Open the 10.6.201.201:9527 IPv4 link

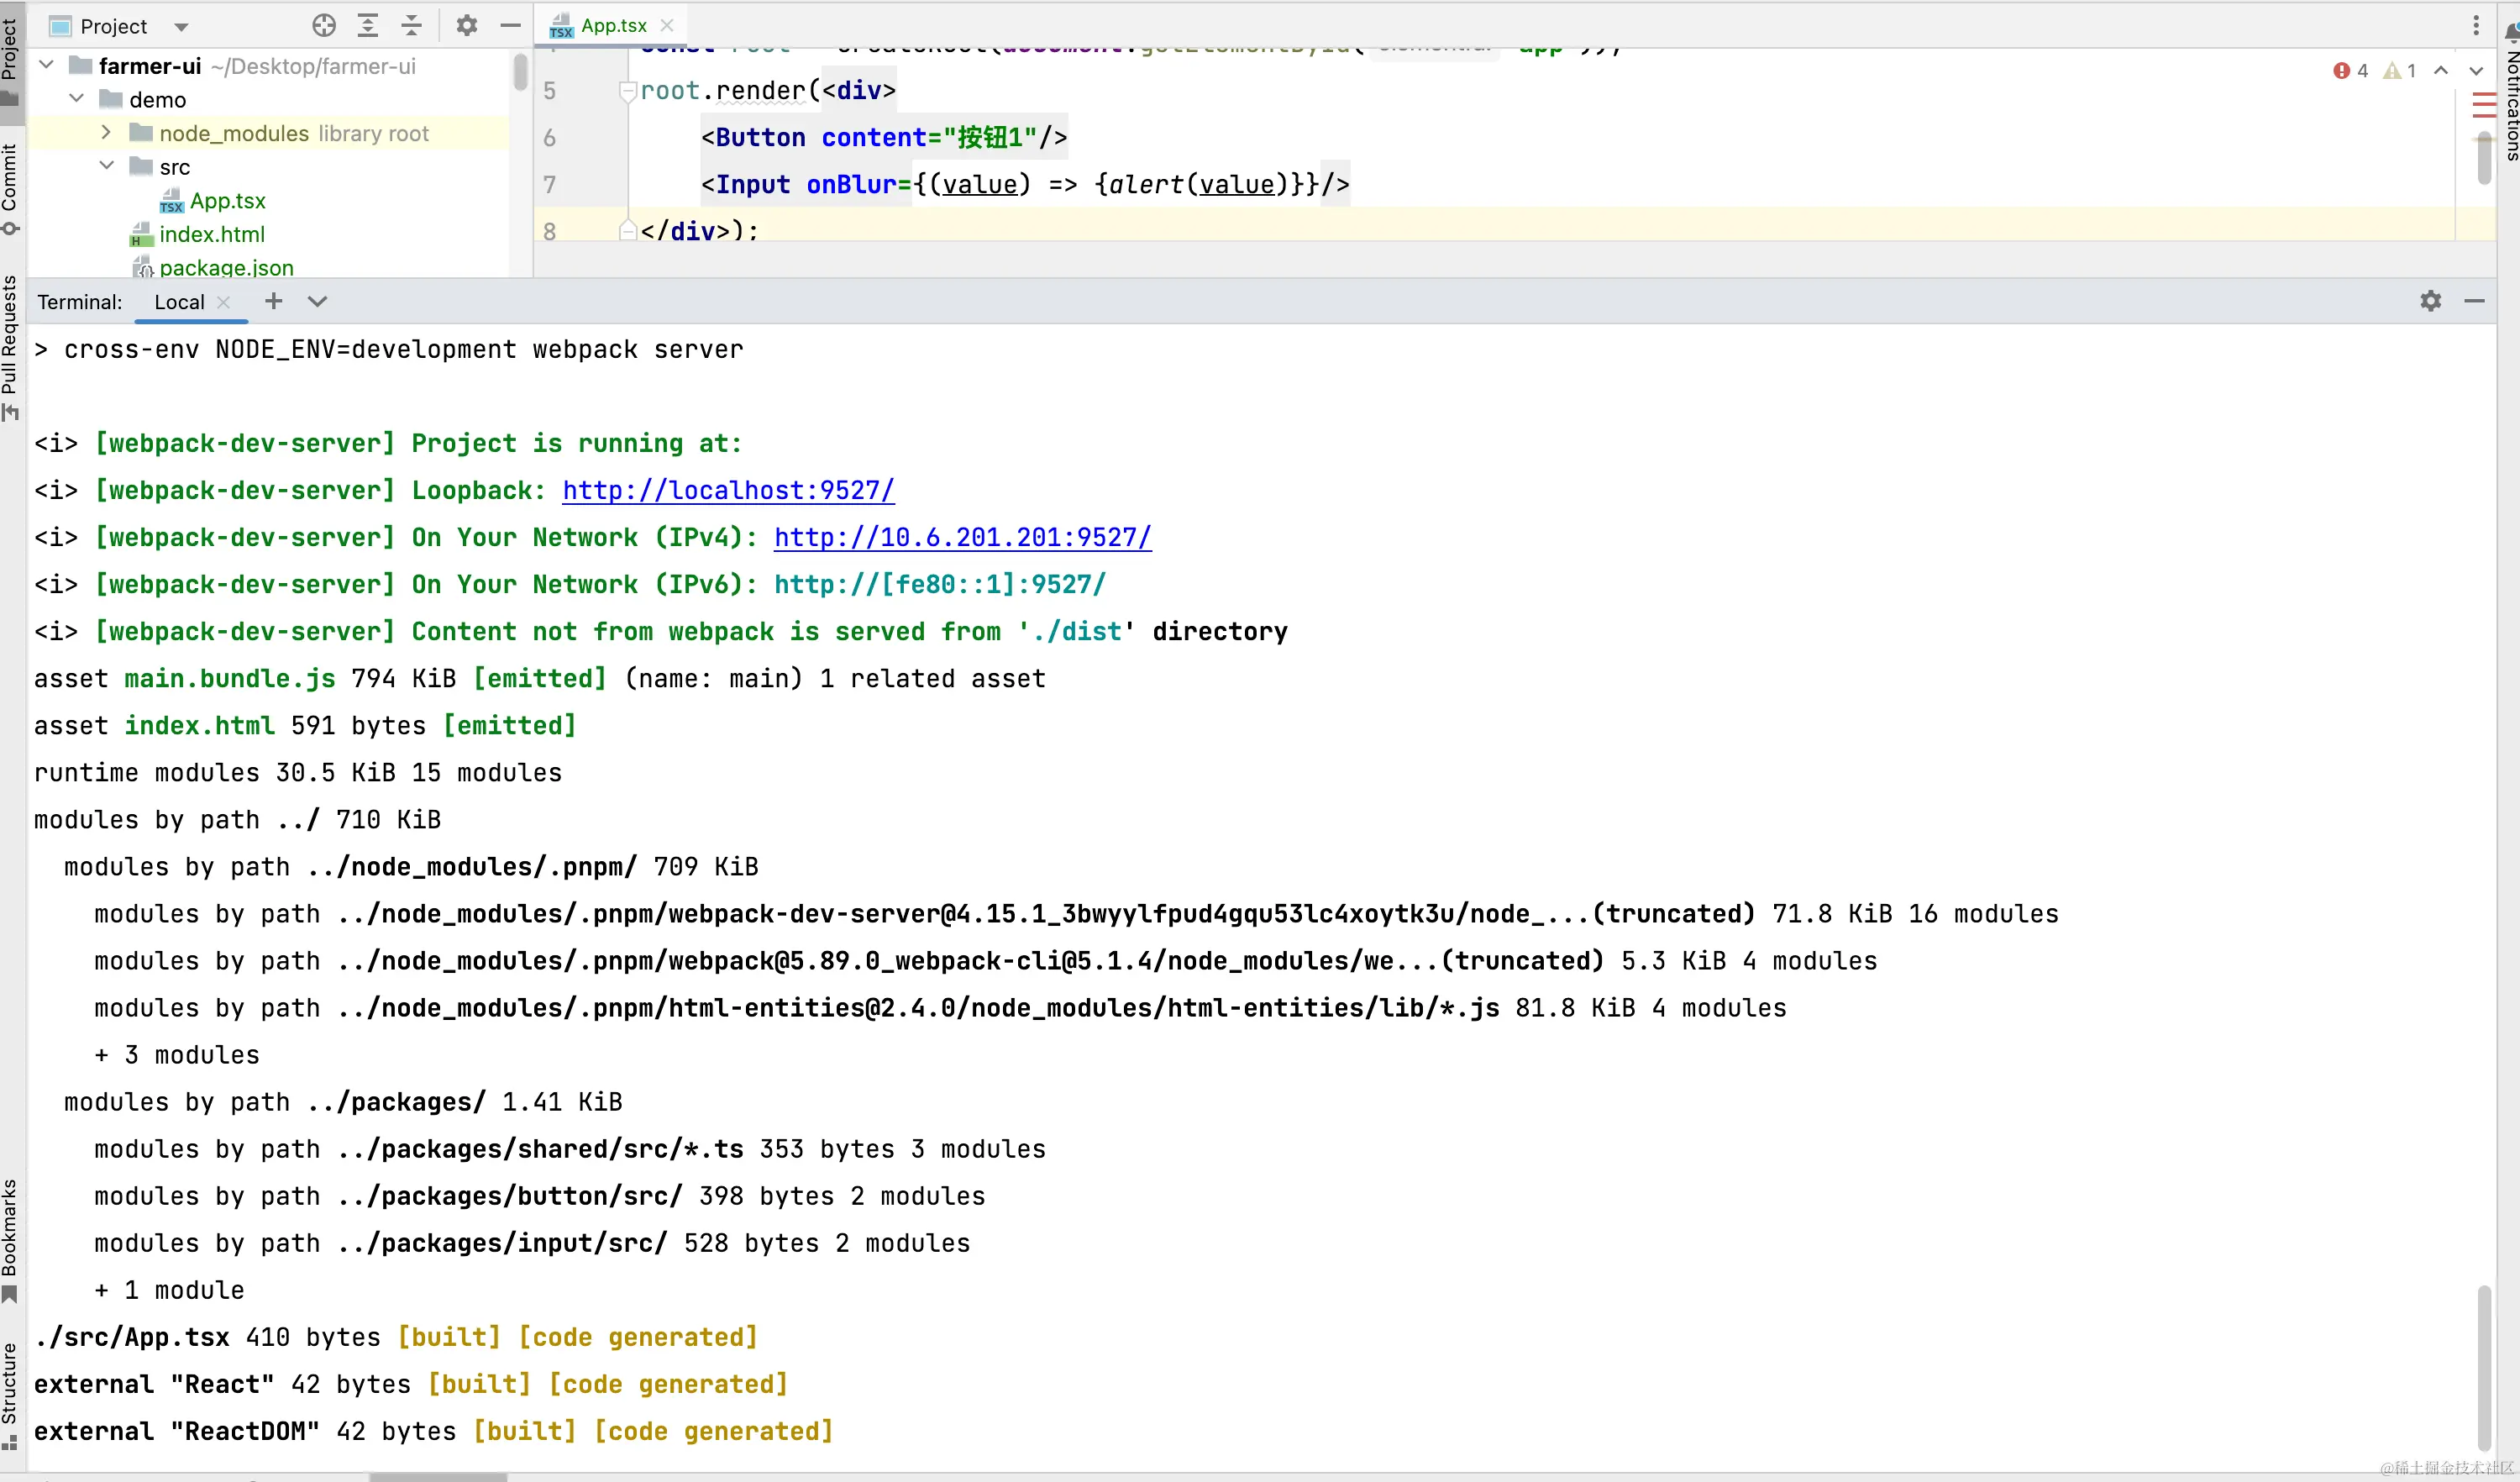[x=962, y=537]
